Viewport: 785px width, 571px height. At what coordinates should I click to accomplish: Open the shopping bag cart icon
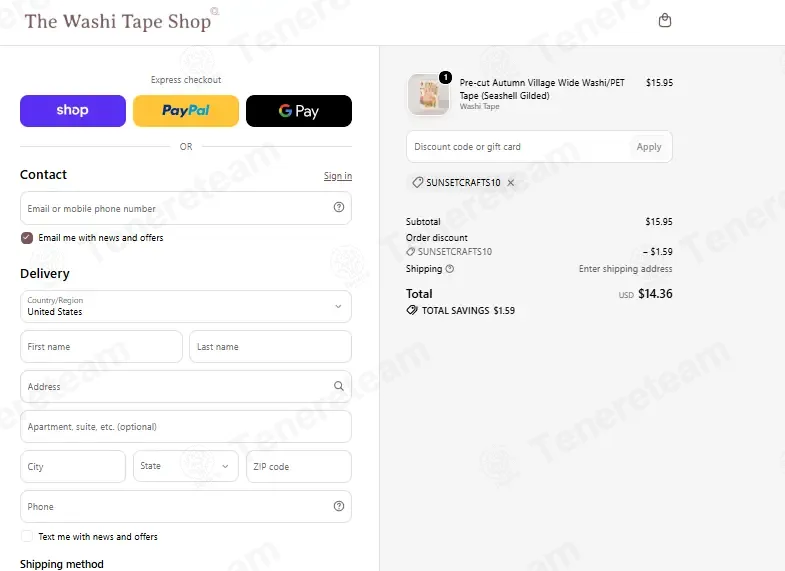click(x=664, y=21)
